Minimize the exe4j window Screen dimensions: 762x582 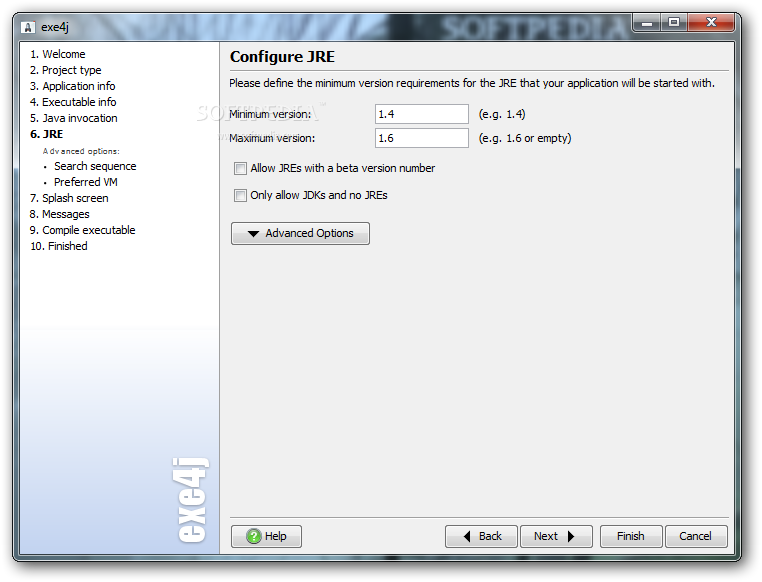pos(647,22)
